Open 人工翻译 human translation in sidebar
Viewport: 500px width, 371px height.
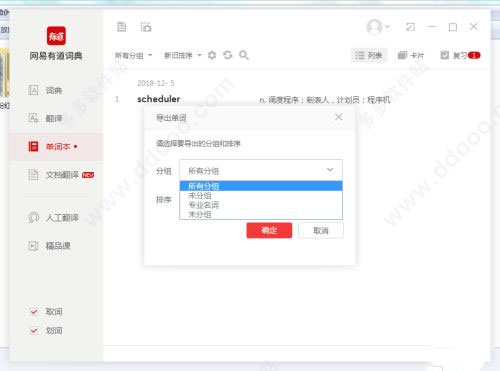tap(53, 217)
